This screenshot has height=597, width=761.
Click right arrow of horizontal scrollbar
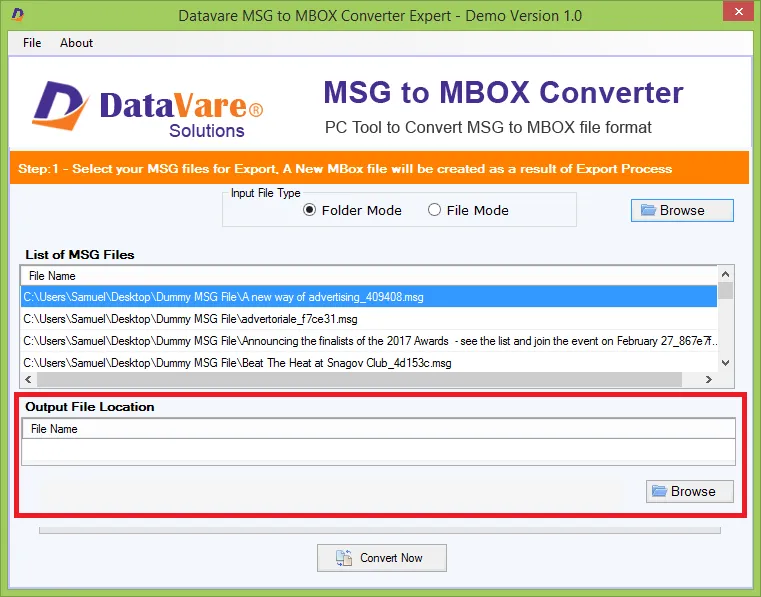[x=709, y=380]
